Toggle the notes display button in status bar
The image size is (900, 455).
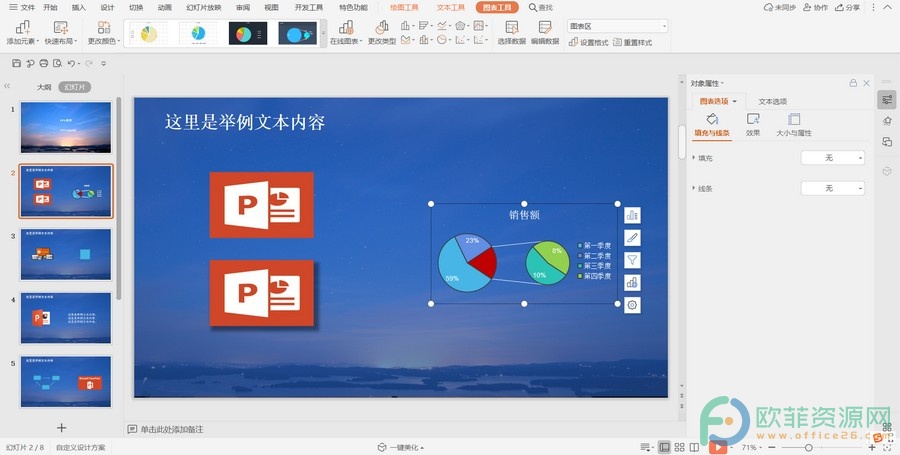646,447
